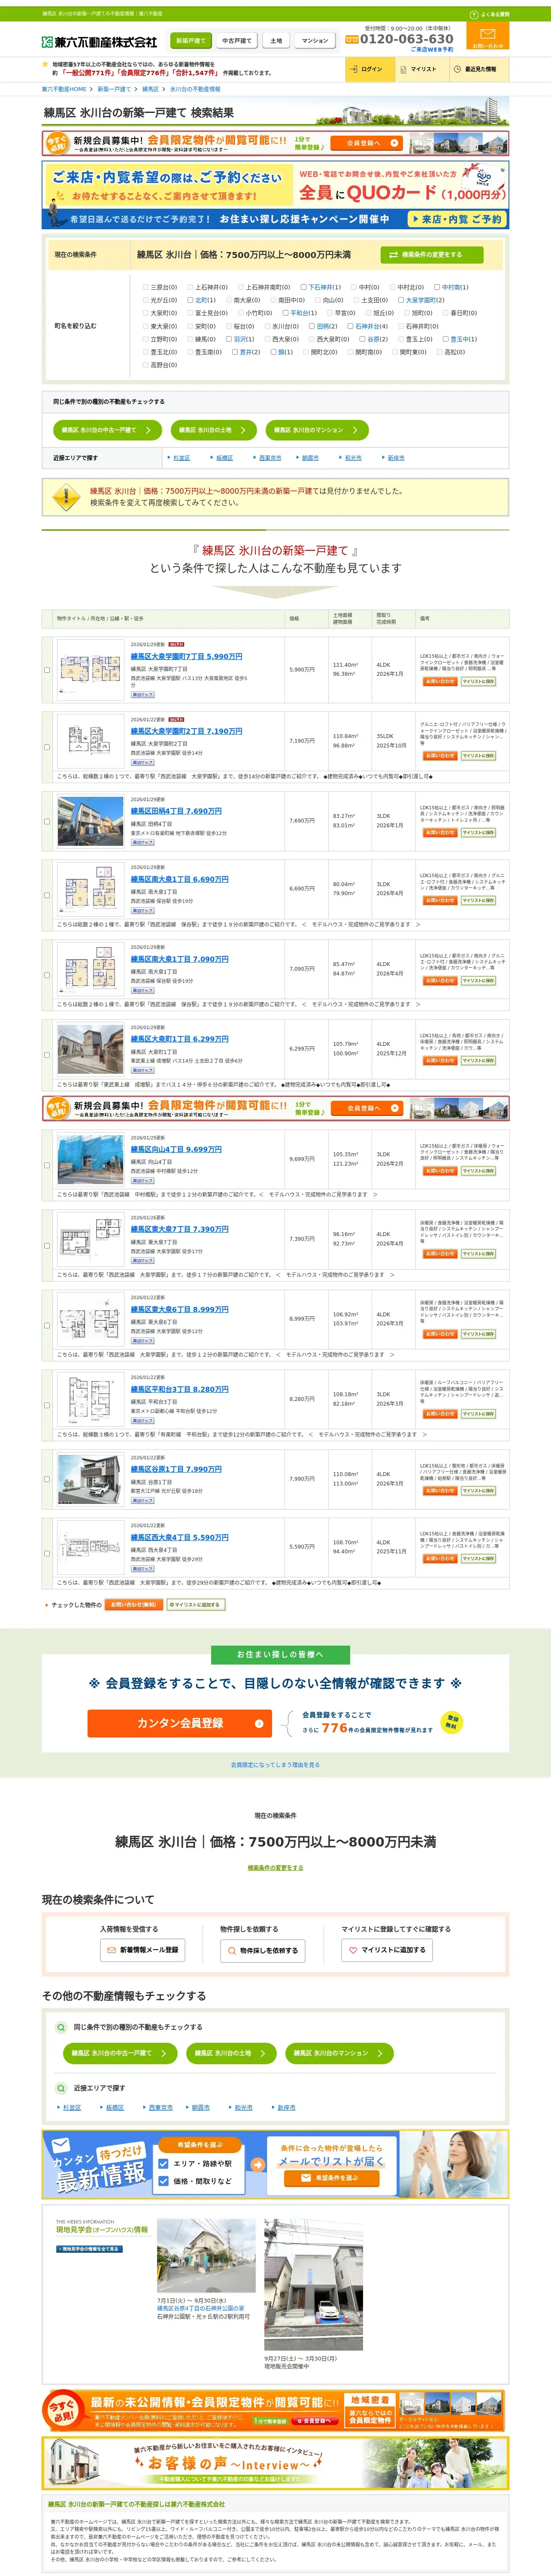The width and height of the screenshot is (551, 2576).
Task: Click the 登録無料 yellow badge
Action: coord(452,1722)
